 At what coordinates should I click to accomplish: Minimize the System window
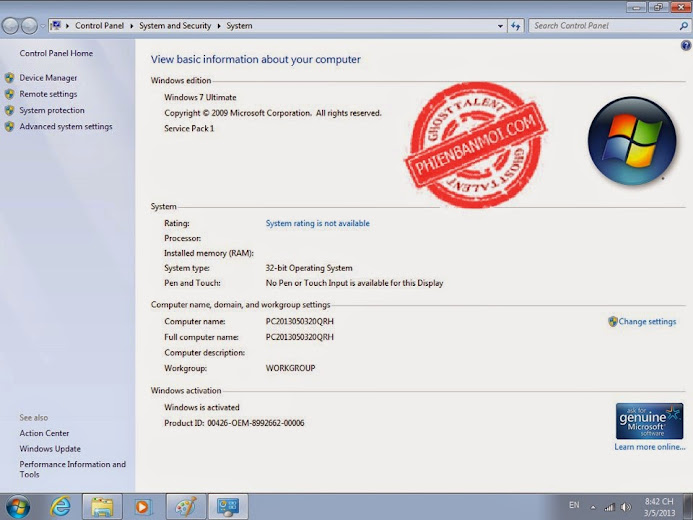pos(636,7)
